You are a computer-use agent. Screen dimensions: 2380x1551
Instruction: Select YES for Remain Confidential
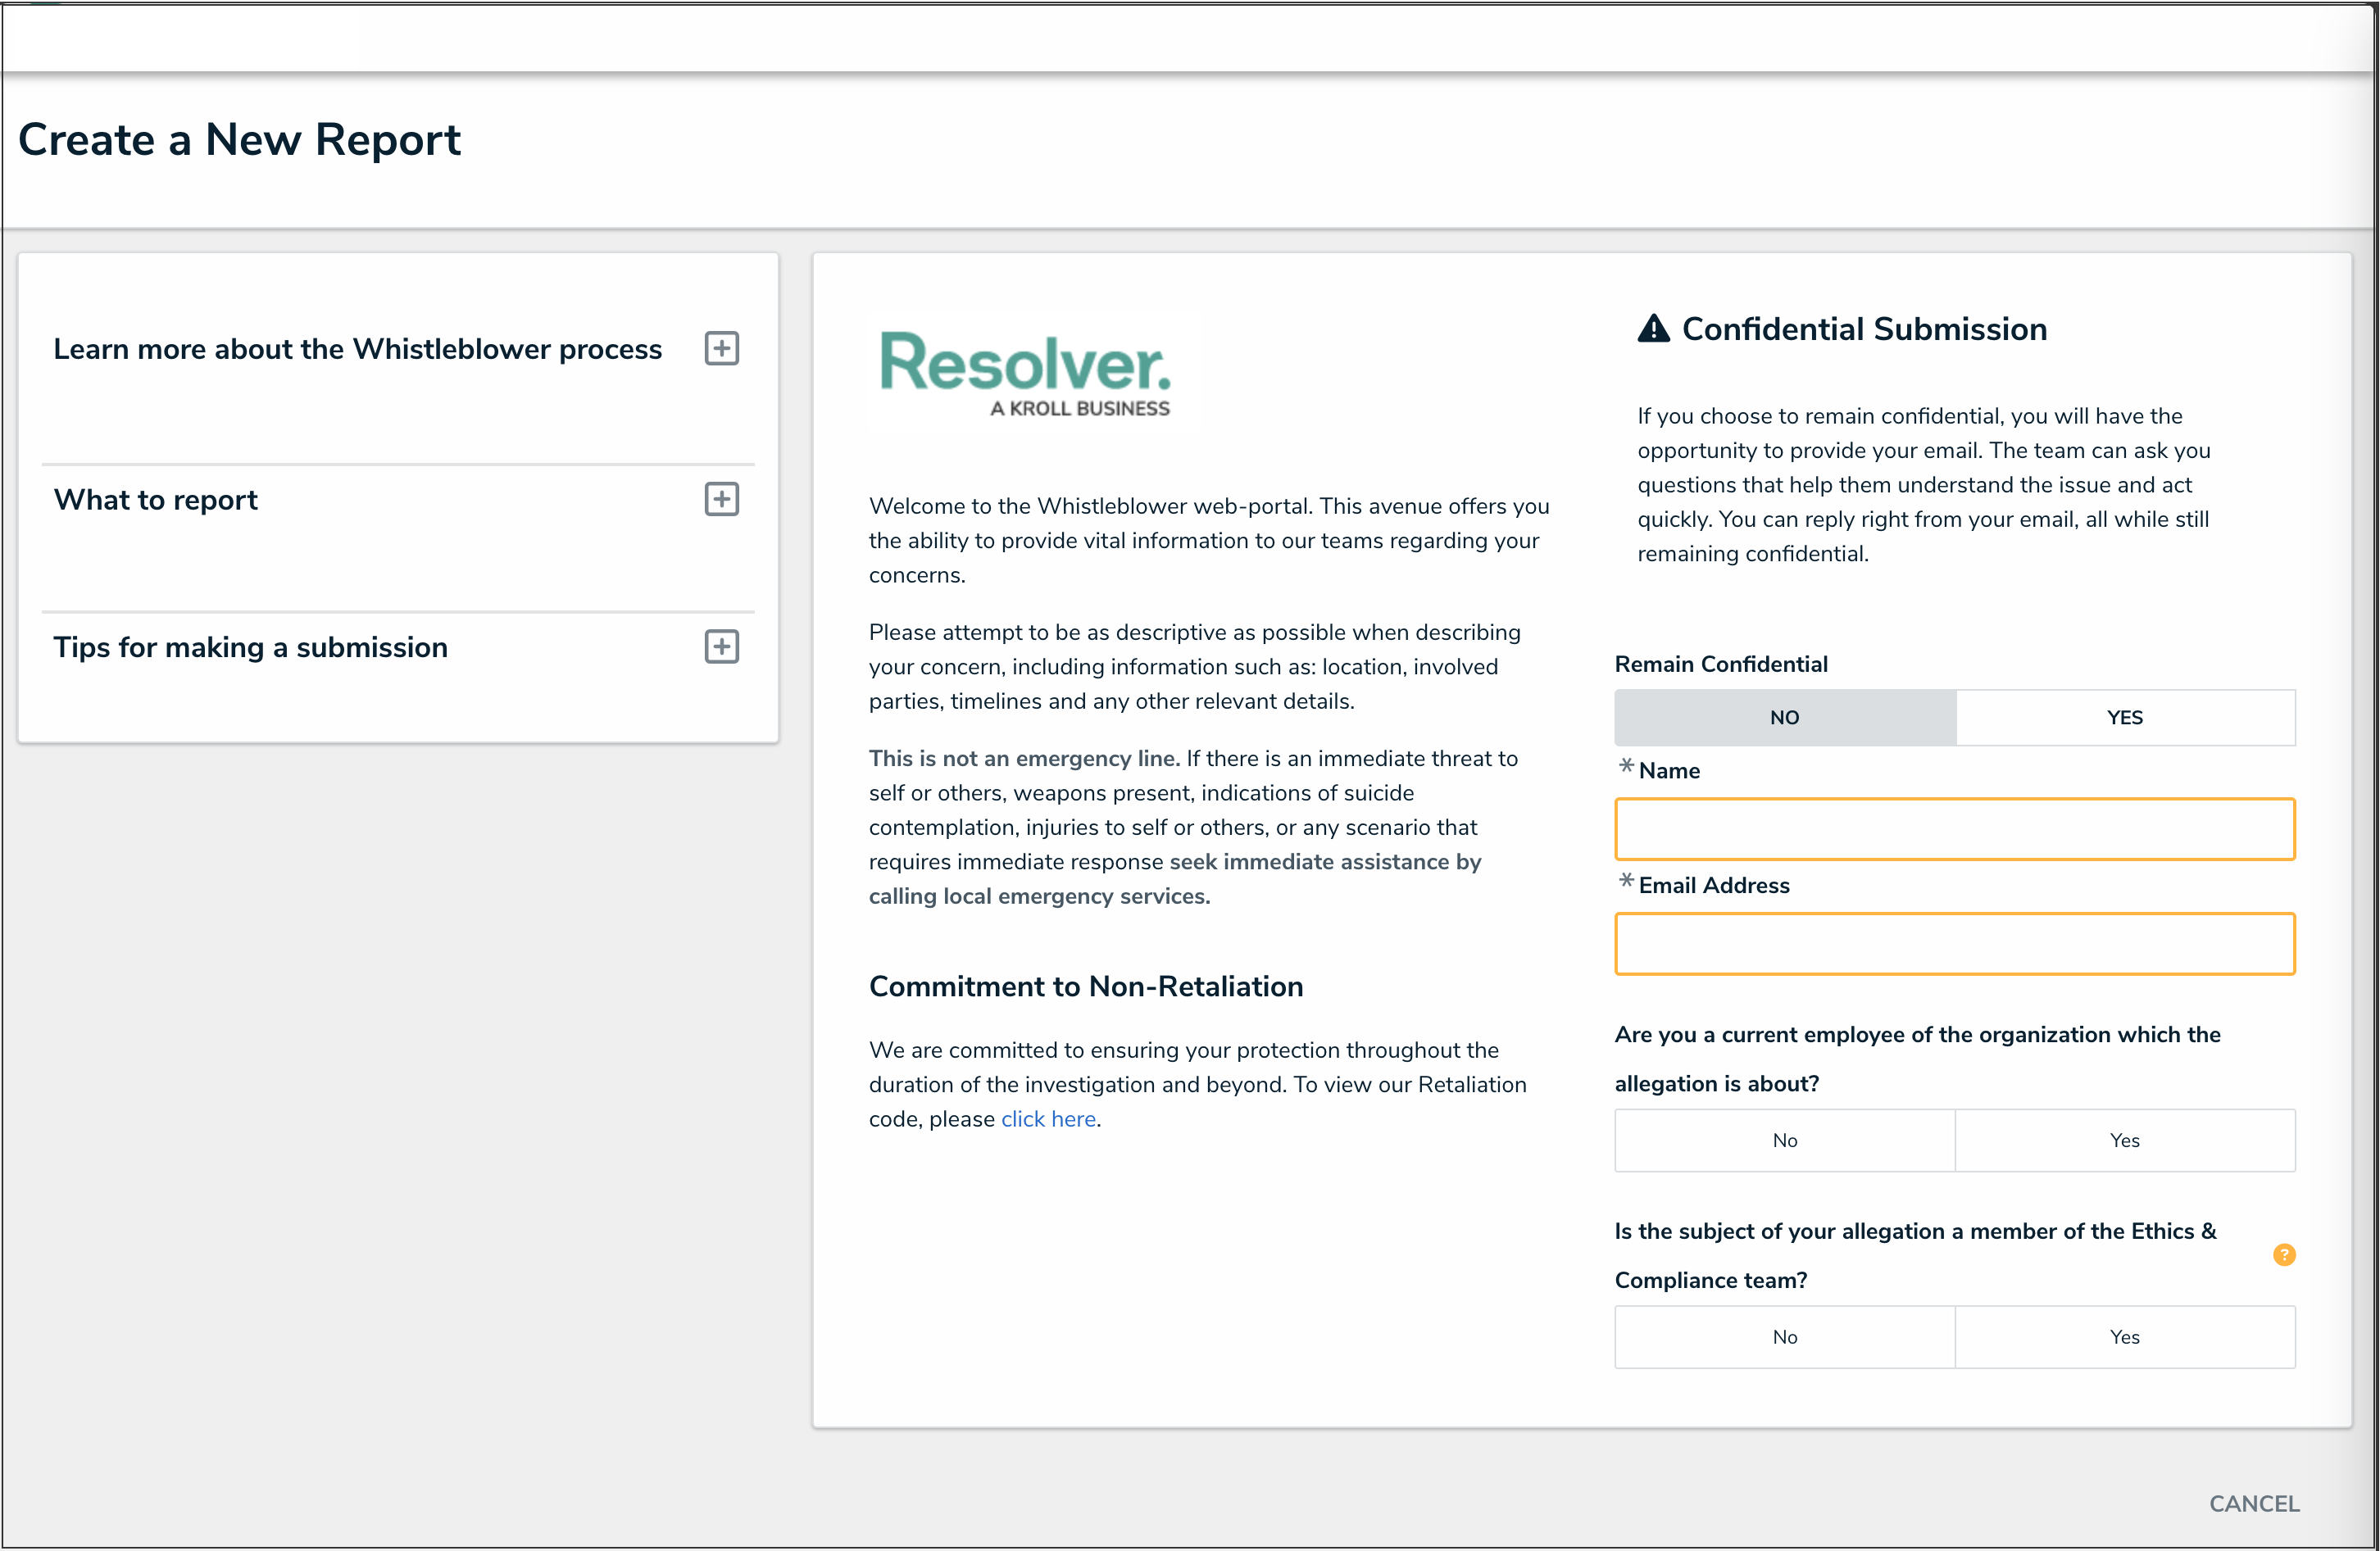2124,718
